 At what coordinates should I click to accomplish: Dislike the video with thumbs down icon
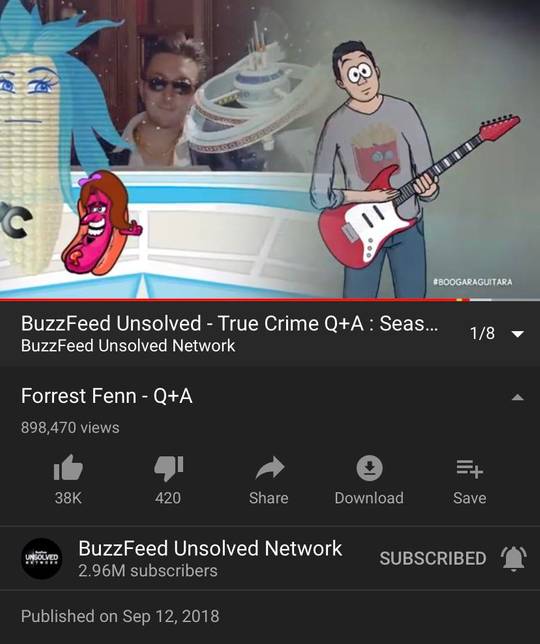coord(168,468)
